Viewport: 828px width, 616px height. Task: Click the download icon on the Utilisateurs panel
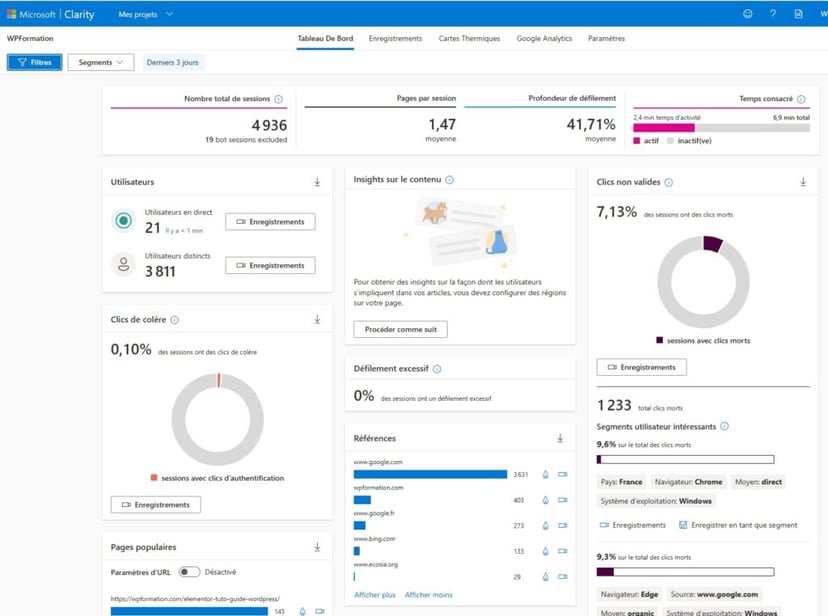point(318,181)
